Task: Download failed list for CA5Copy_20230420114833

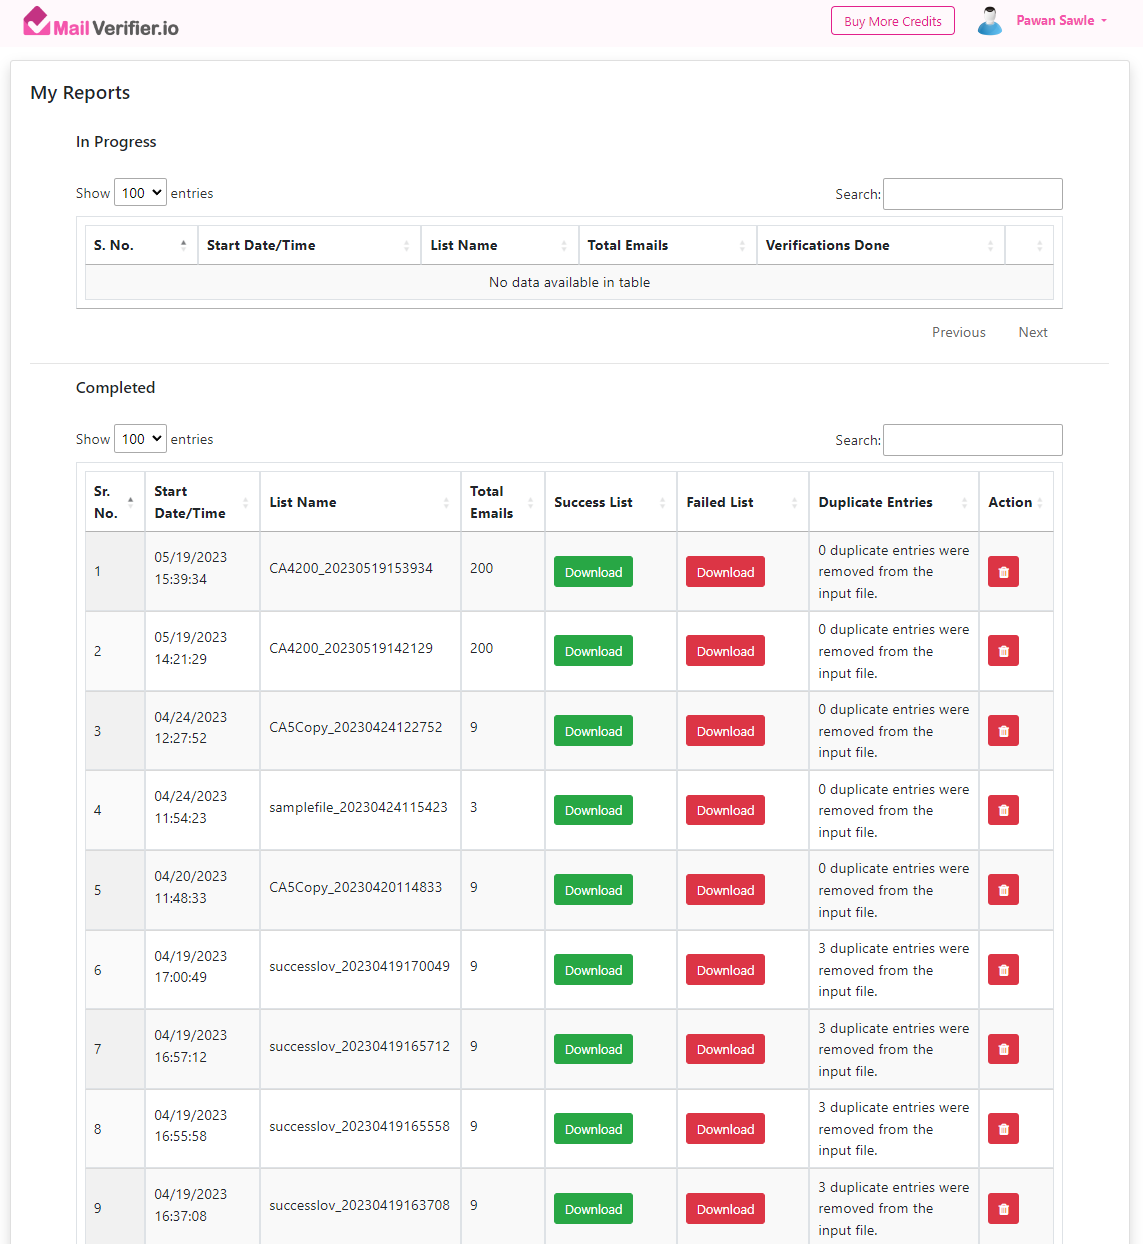Action: 725,890
